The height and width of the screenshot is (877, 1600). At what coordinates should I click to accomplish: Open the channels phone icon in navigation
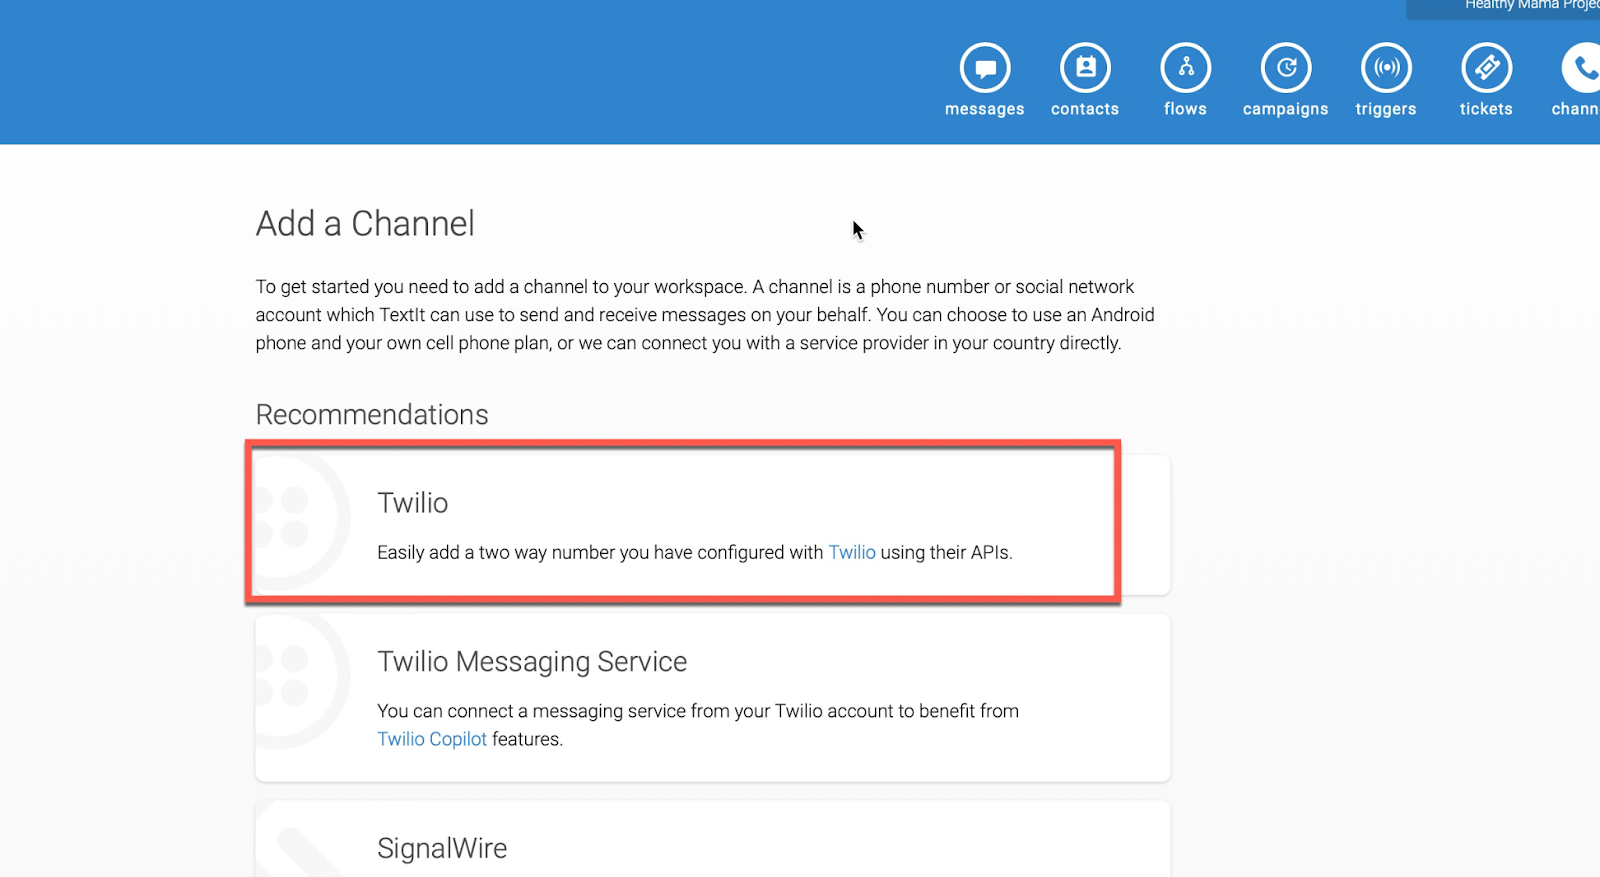1582,68
